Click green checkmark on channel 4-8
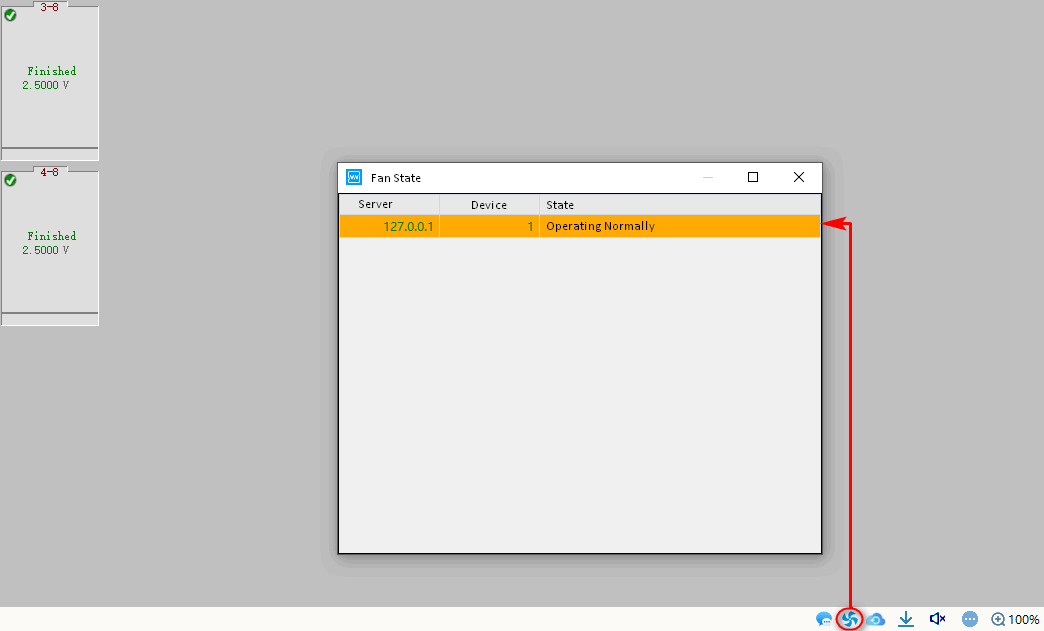1044x631 pixels. coord(11,180)
